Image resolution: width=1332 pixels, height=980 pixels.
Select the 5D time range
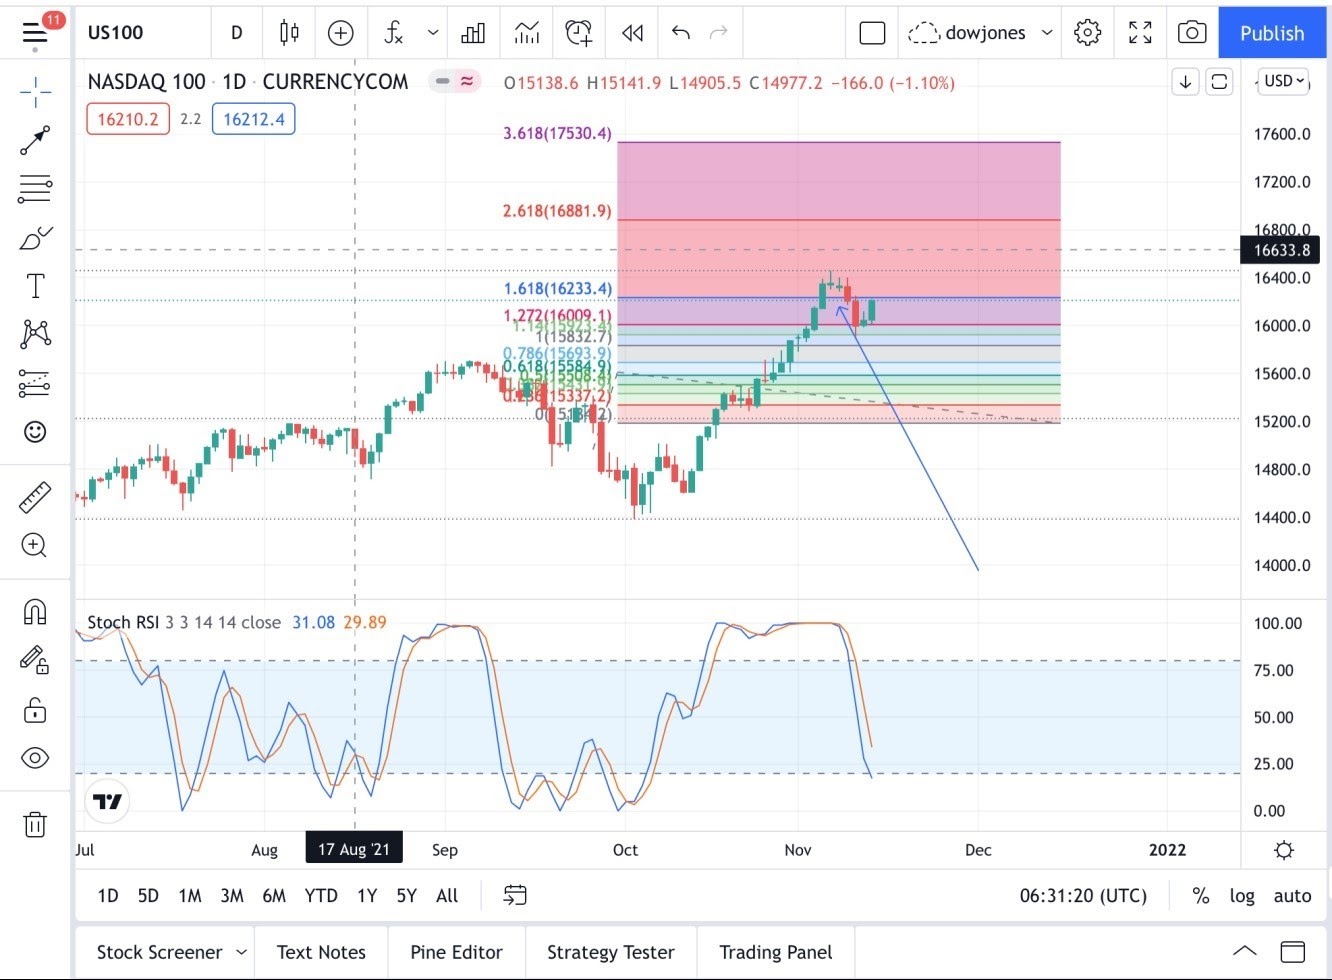(148, 896)
